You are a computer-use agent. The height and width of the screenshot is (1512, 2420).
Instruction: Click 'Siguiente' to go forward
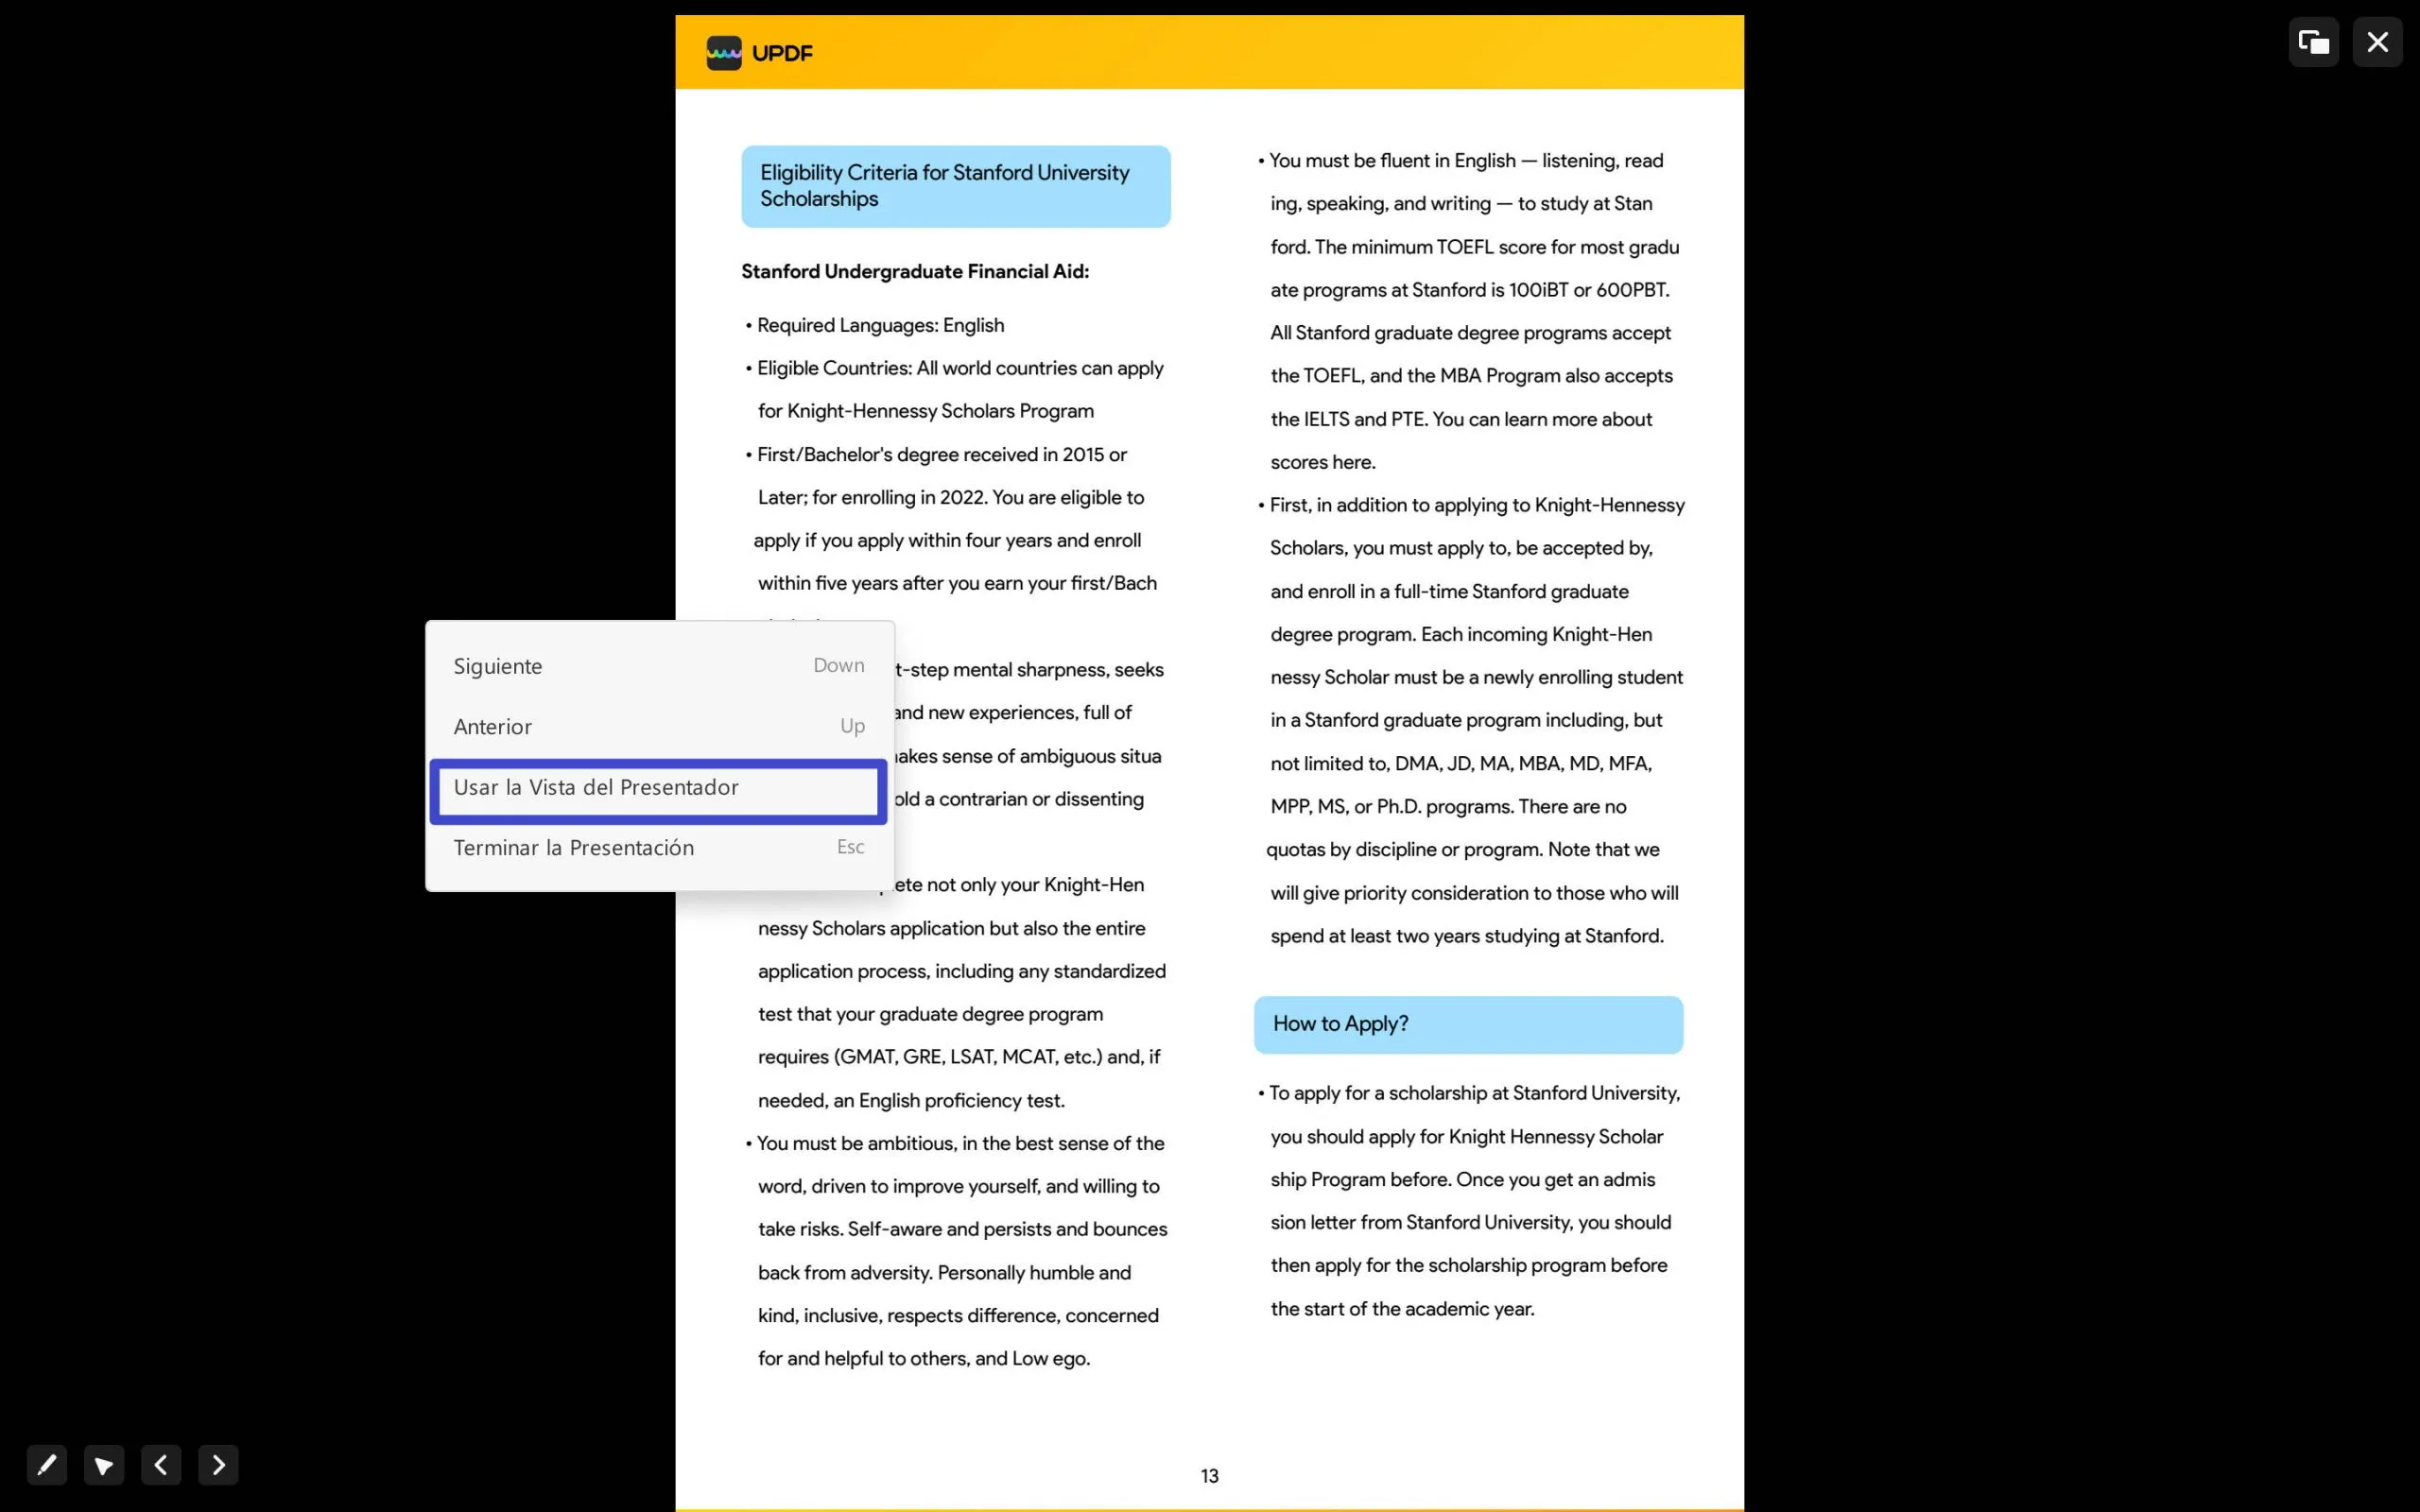[494, 663]
